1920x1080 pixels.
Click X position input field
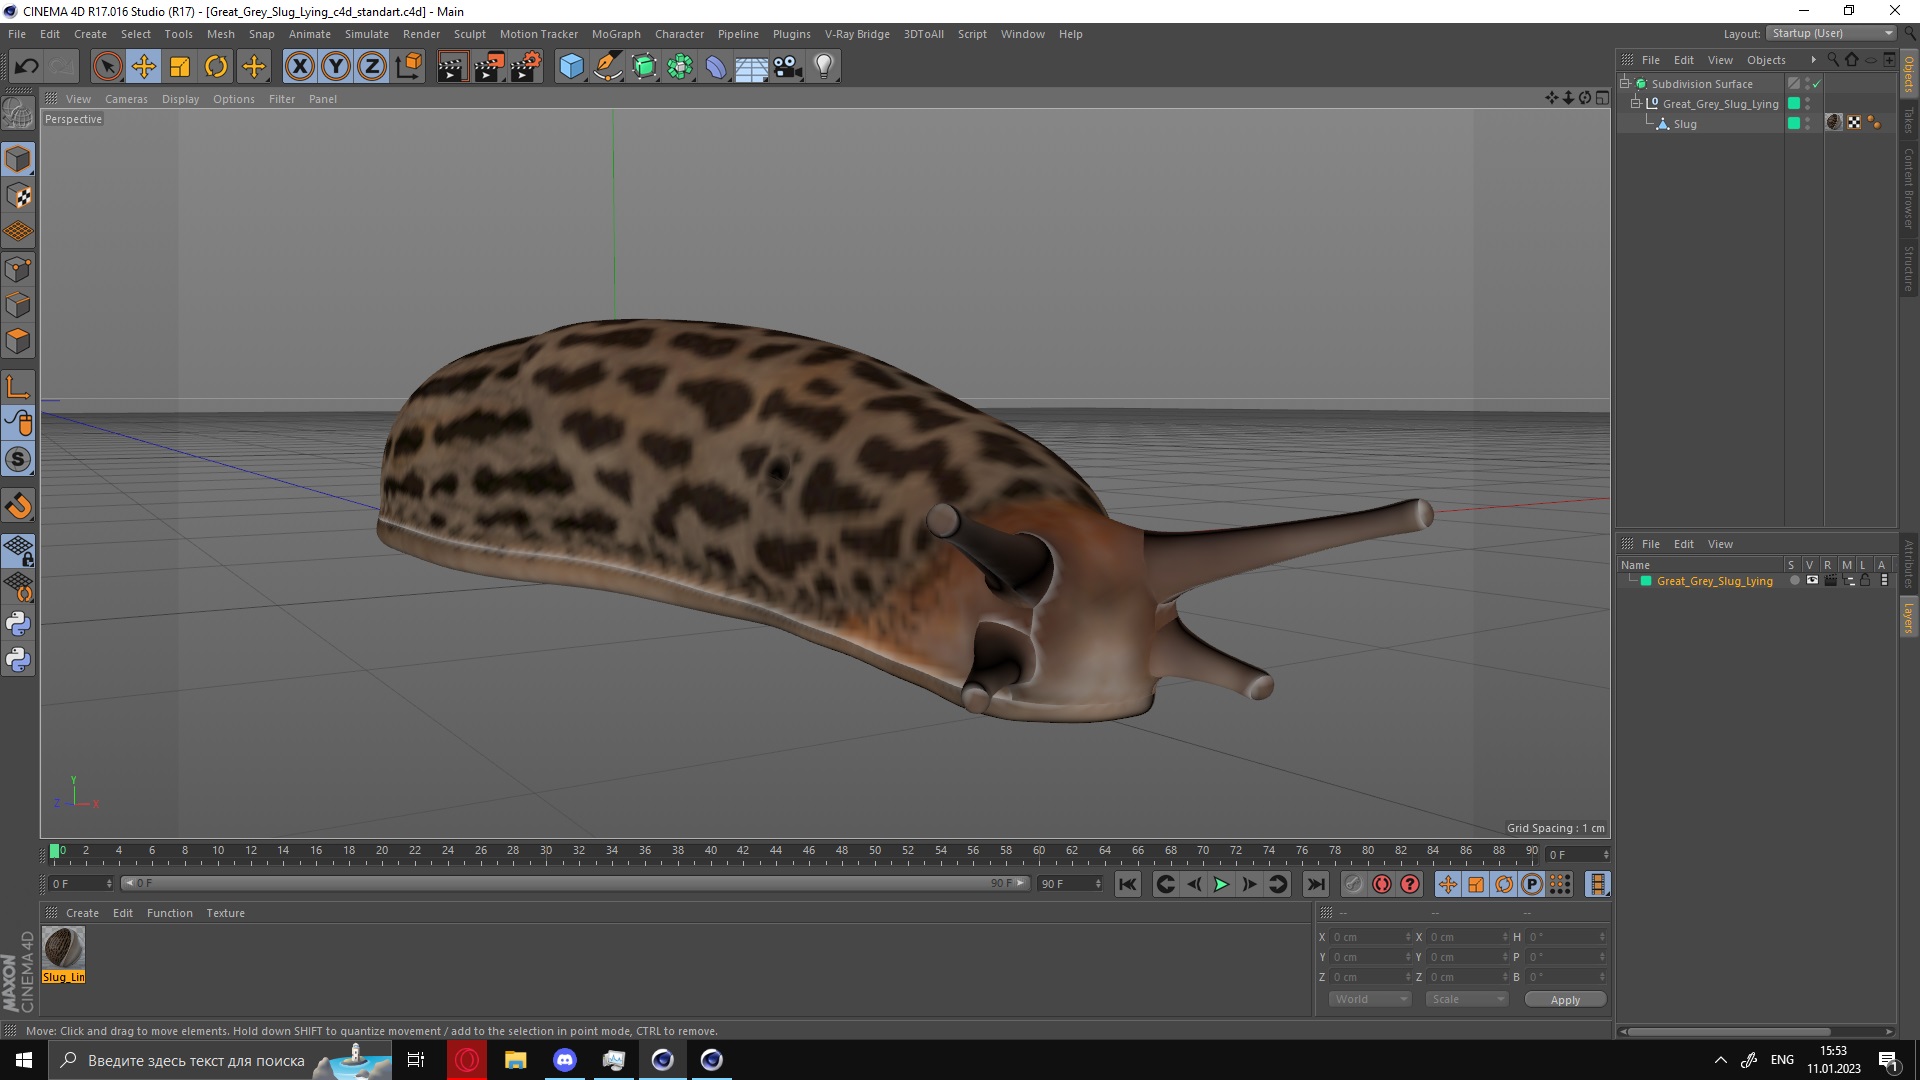coord(1370,937)
